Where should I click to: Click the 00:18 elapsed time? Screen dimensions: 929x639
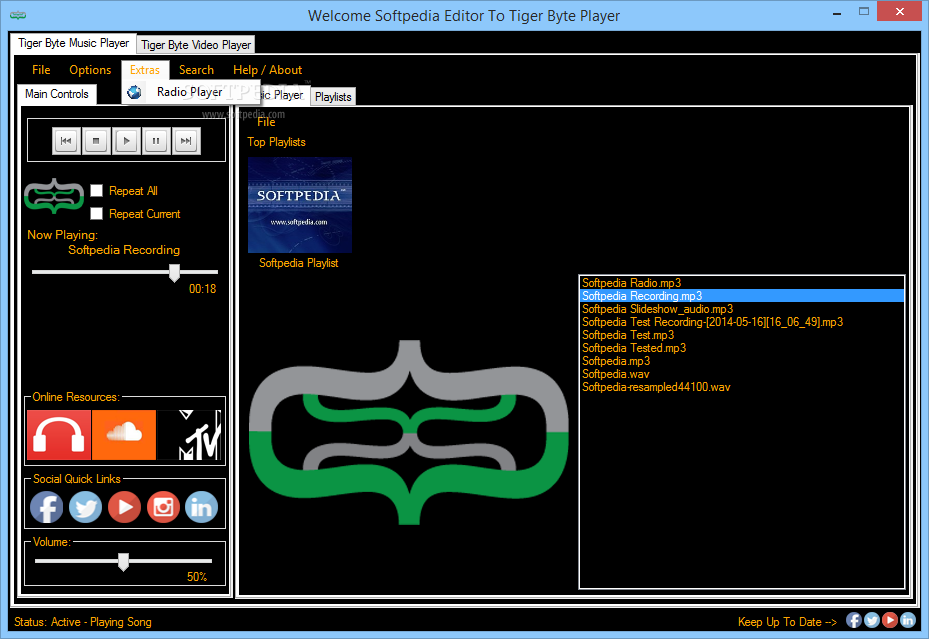[203, 289]
